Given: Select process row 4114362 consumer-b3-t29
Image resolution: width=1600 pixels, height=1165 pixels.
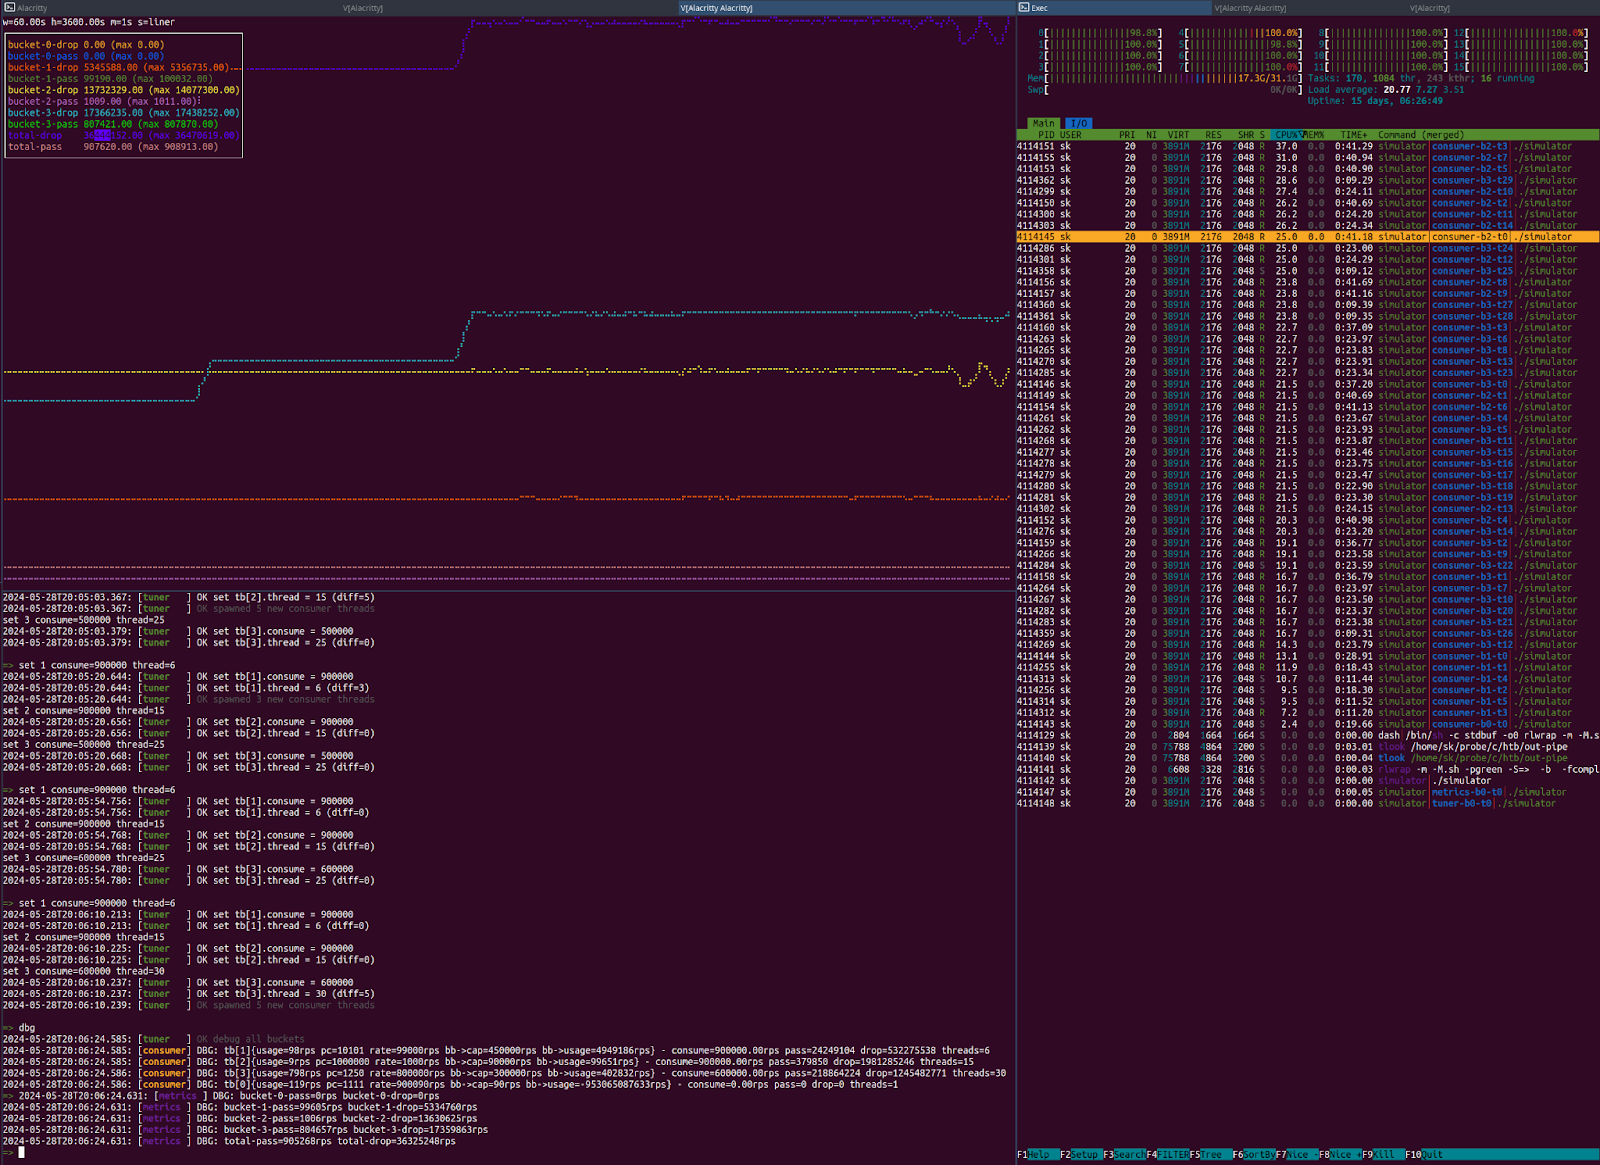Looking at the screenshot, I should 1308,180.
